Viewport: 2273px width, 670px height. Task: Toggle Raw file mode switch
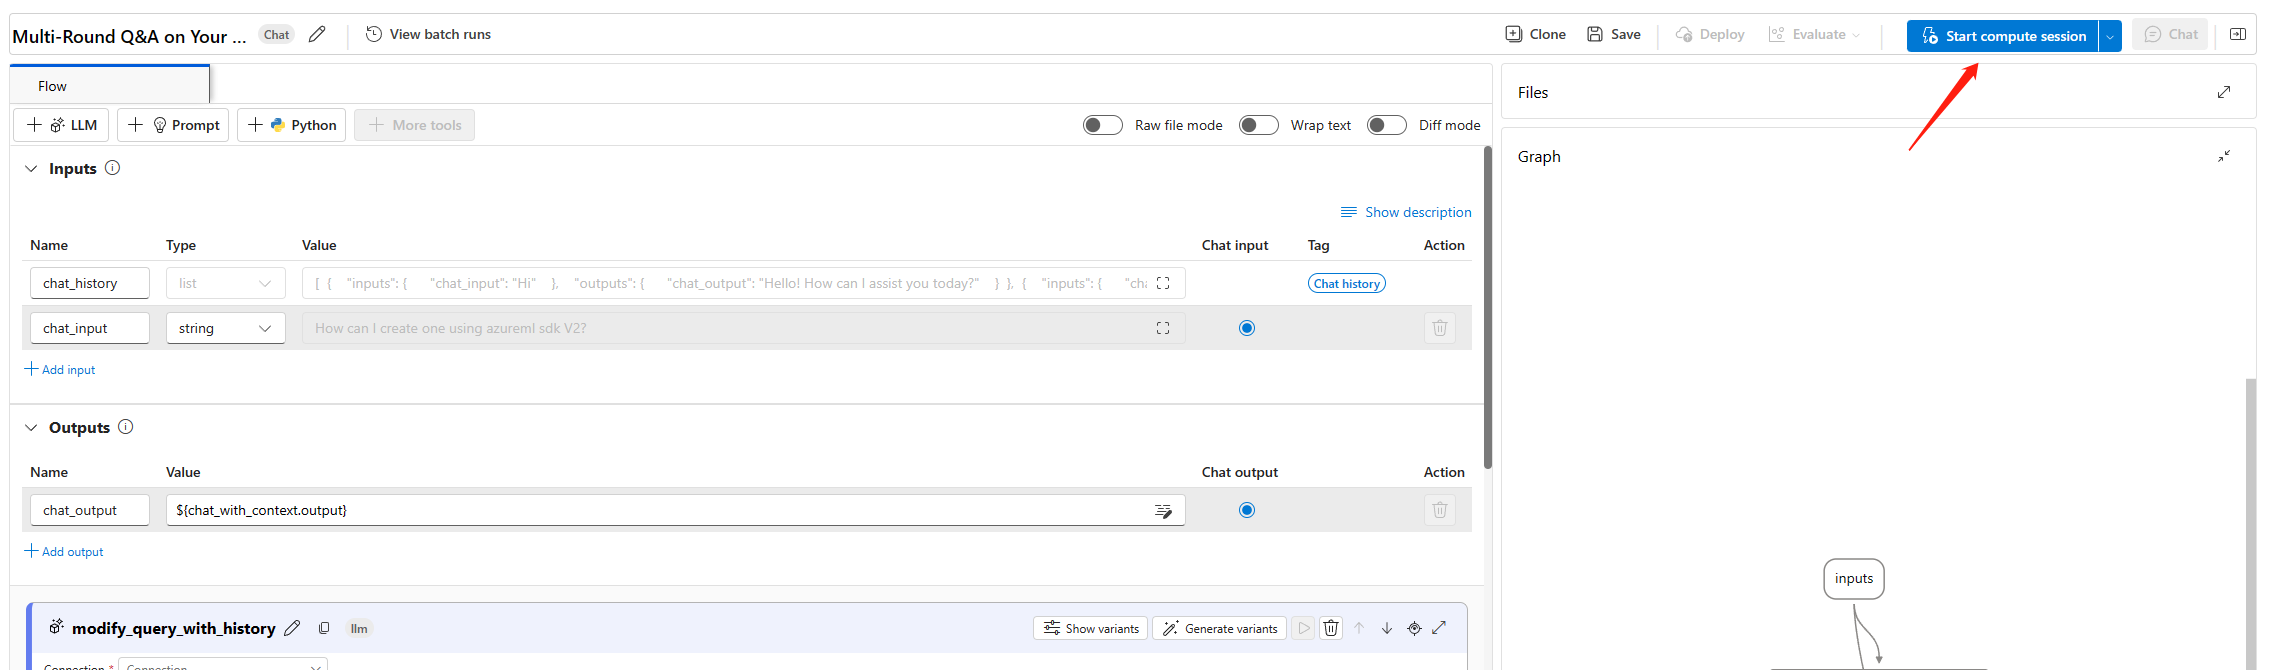[1102, 125]
